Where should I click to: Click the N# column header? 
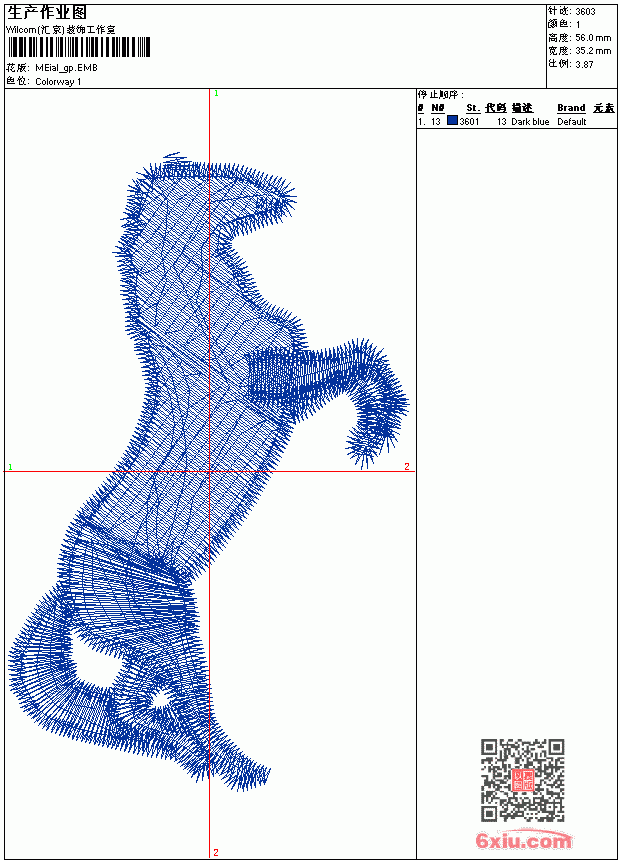click(437, 108)
